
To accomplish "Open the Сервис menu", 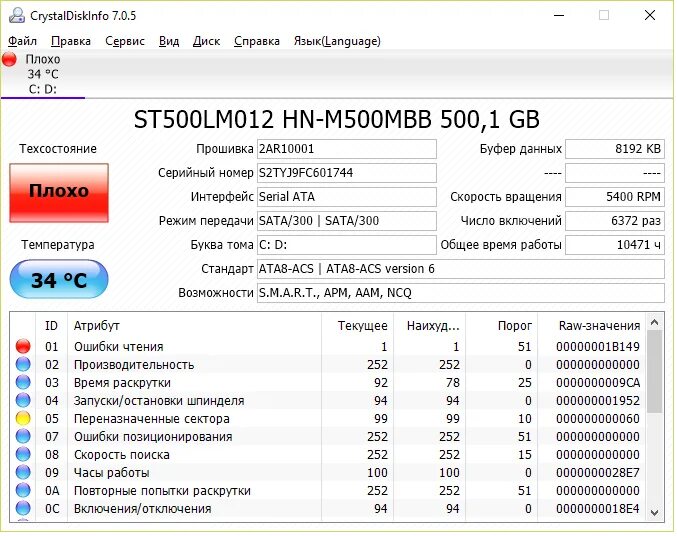I will [x=125, y=41].
